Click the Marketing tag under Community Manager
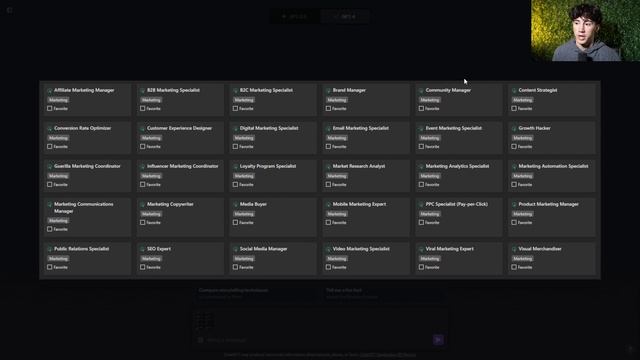This screenshot has width=640, height=360. click(430, 100)
